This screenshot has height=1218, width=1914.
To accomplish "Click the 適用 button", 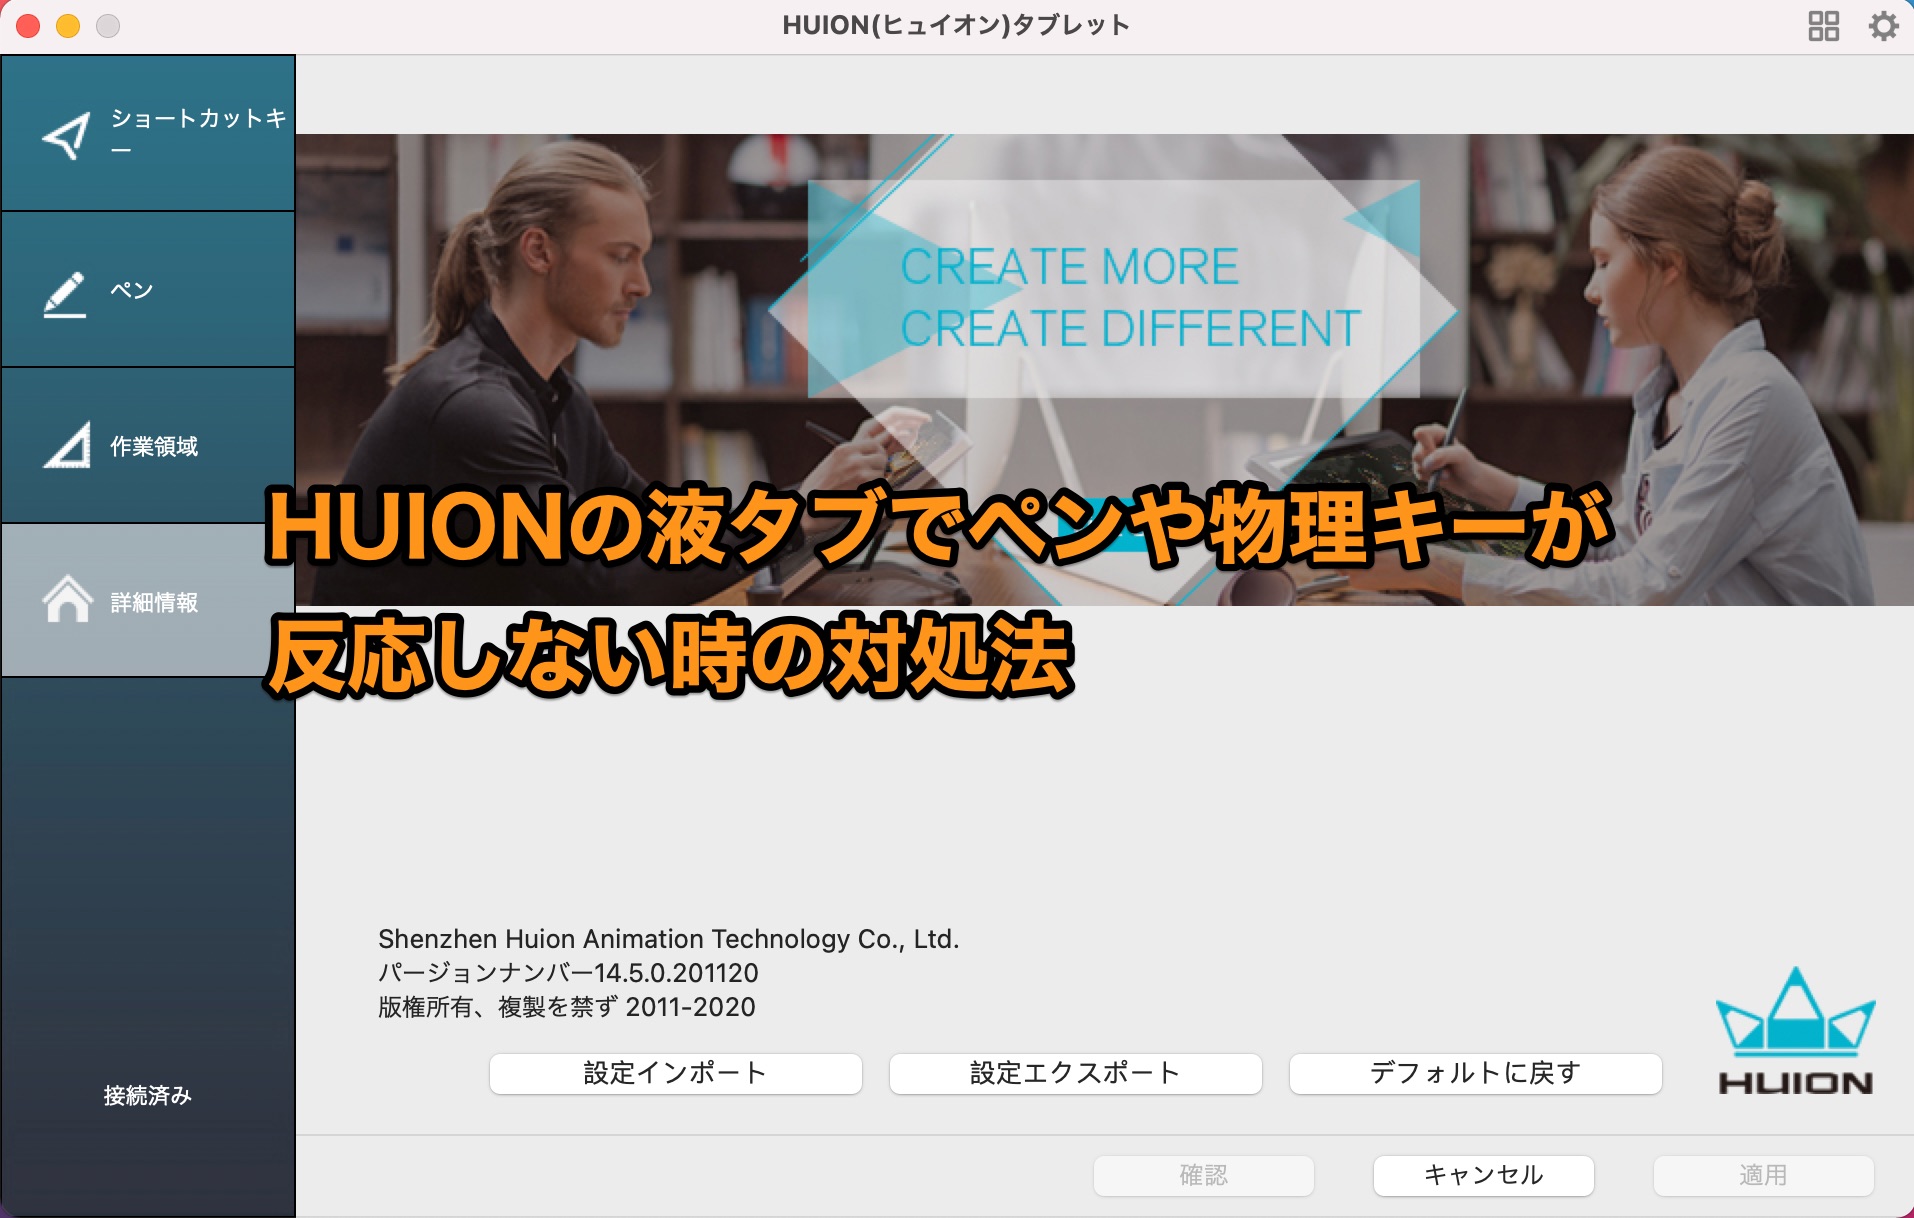I will point(1764,1175).
